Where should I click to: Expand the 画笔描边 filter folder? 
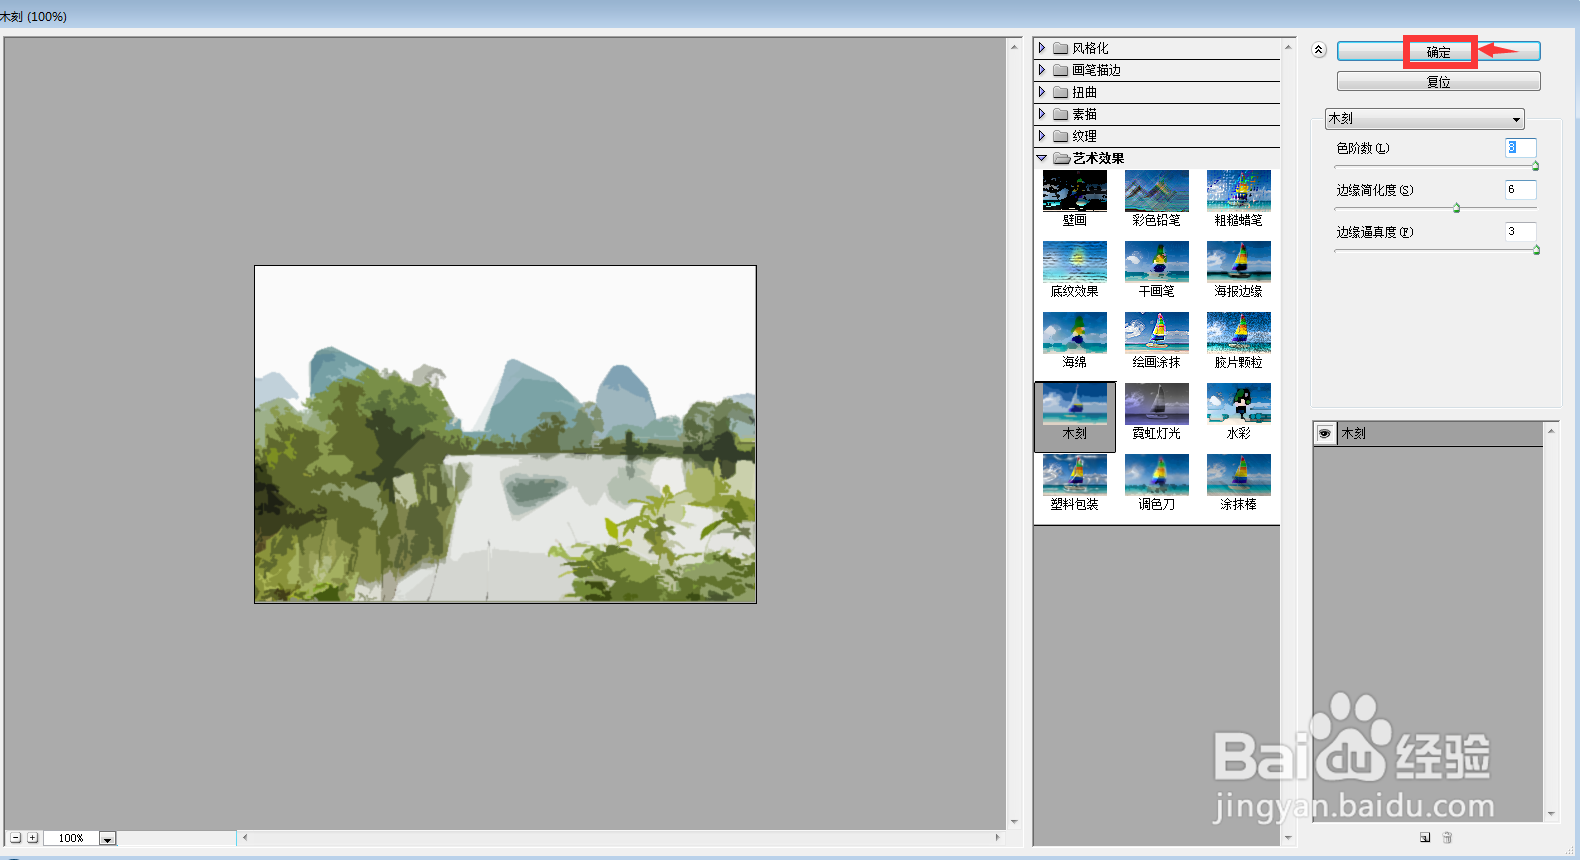pyautogui.click(x=1042, y=70)
